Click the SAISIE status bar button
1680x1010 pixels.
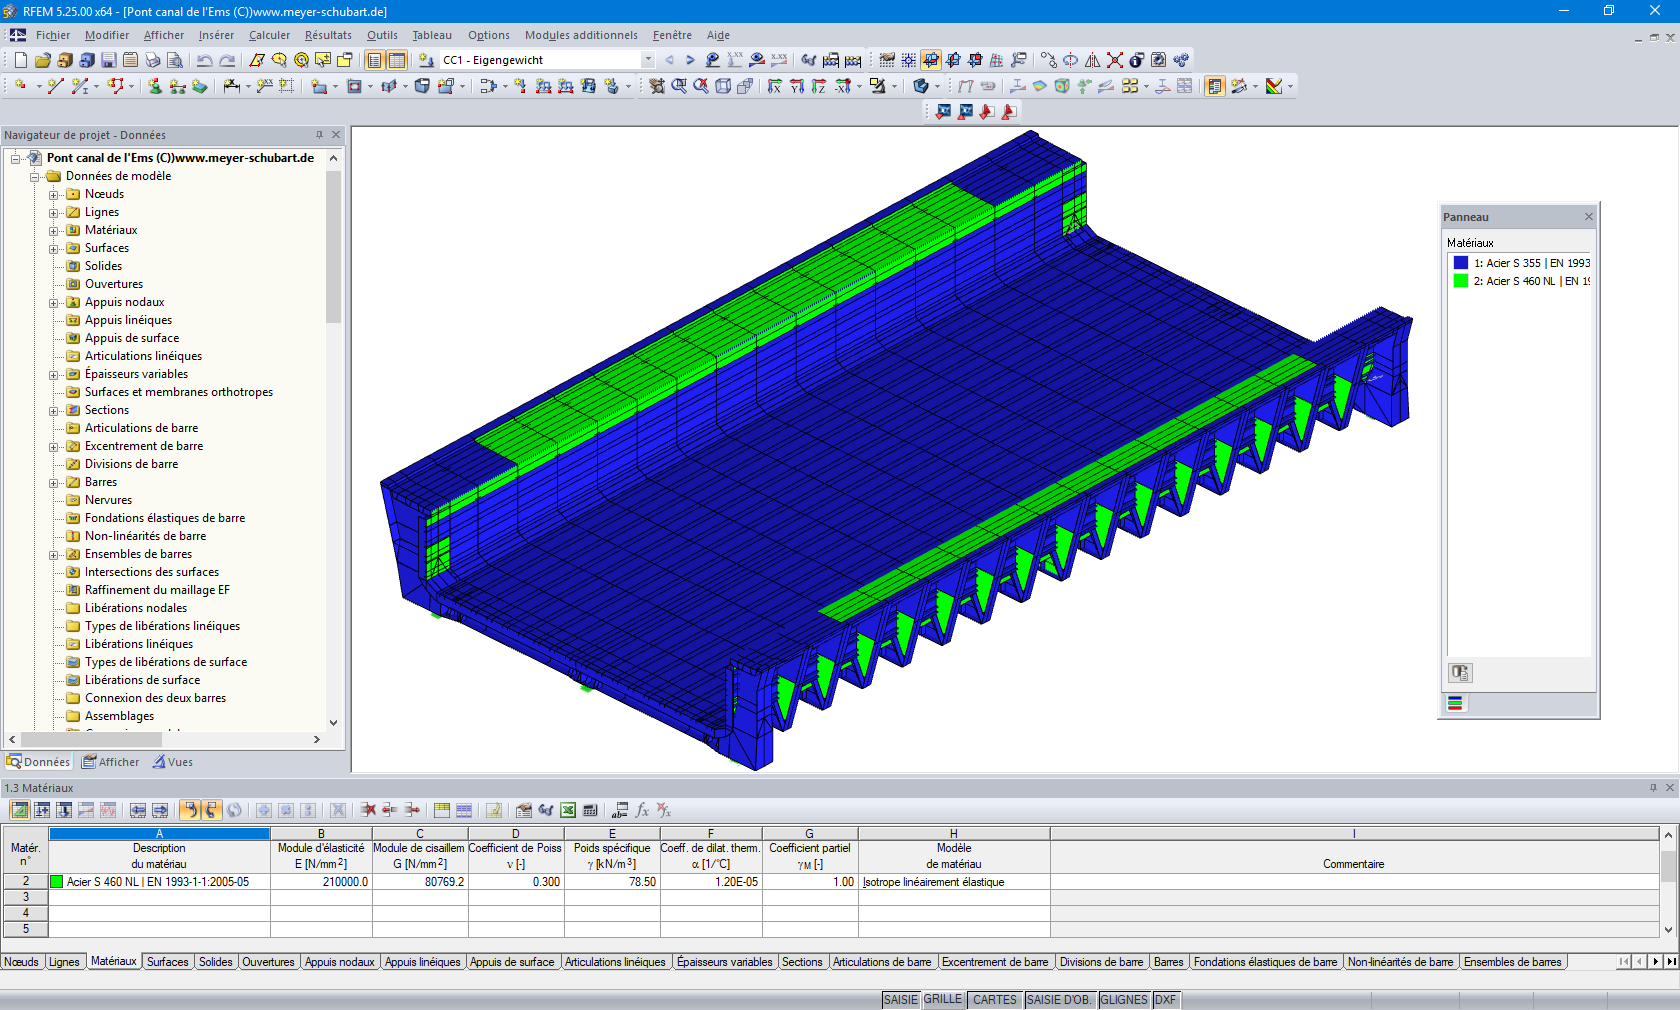(900, 1000)
